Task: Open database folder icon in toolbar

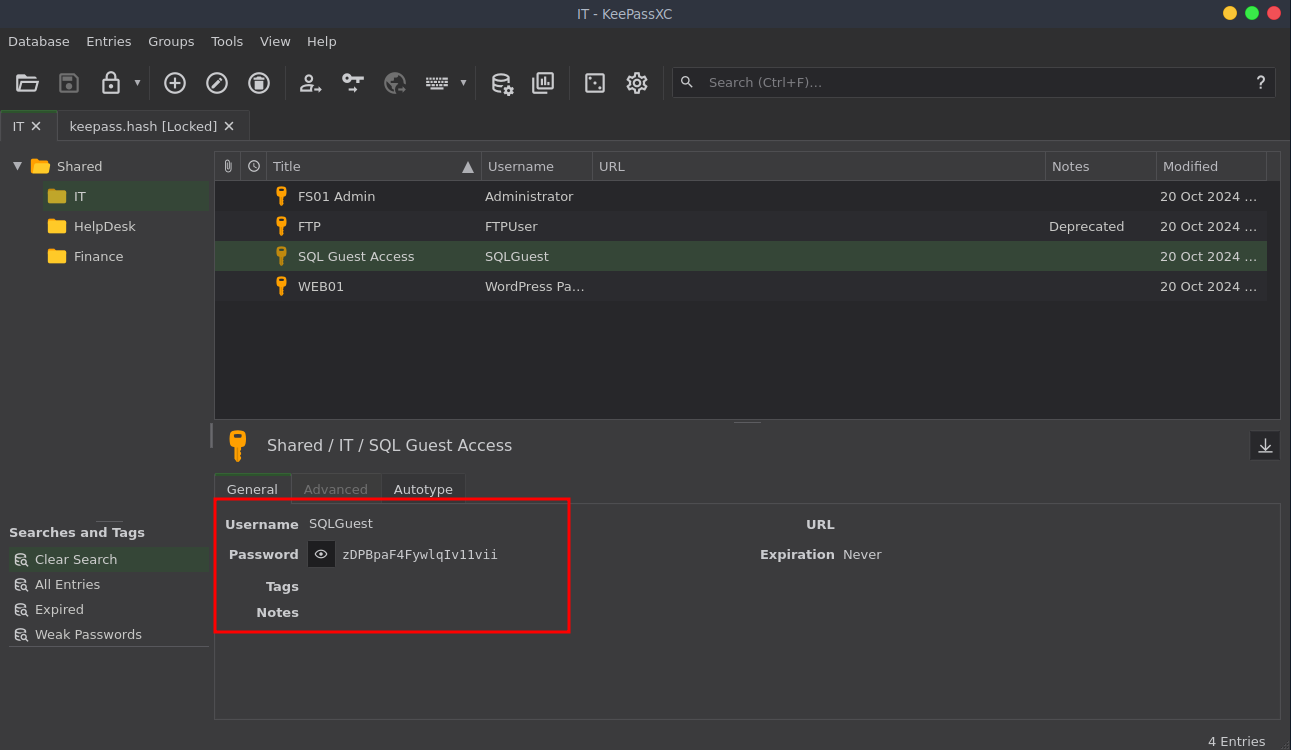Action: tap(27, 83)
